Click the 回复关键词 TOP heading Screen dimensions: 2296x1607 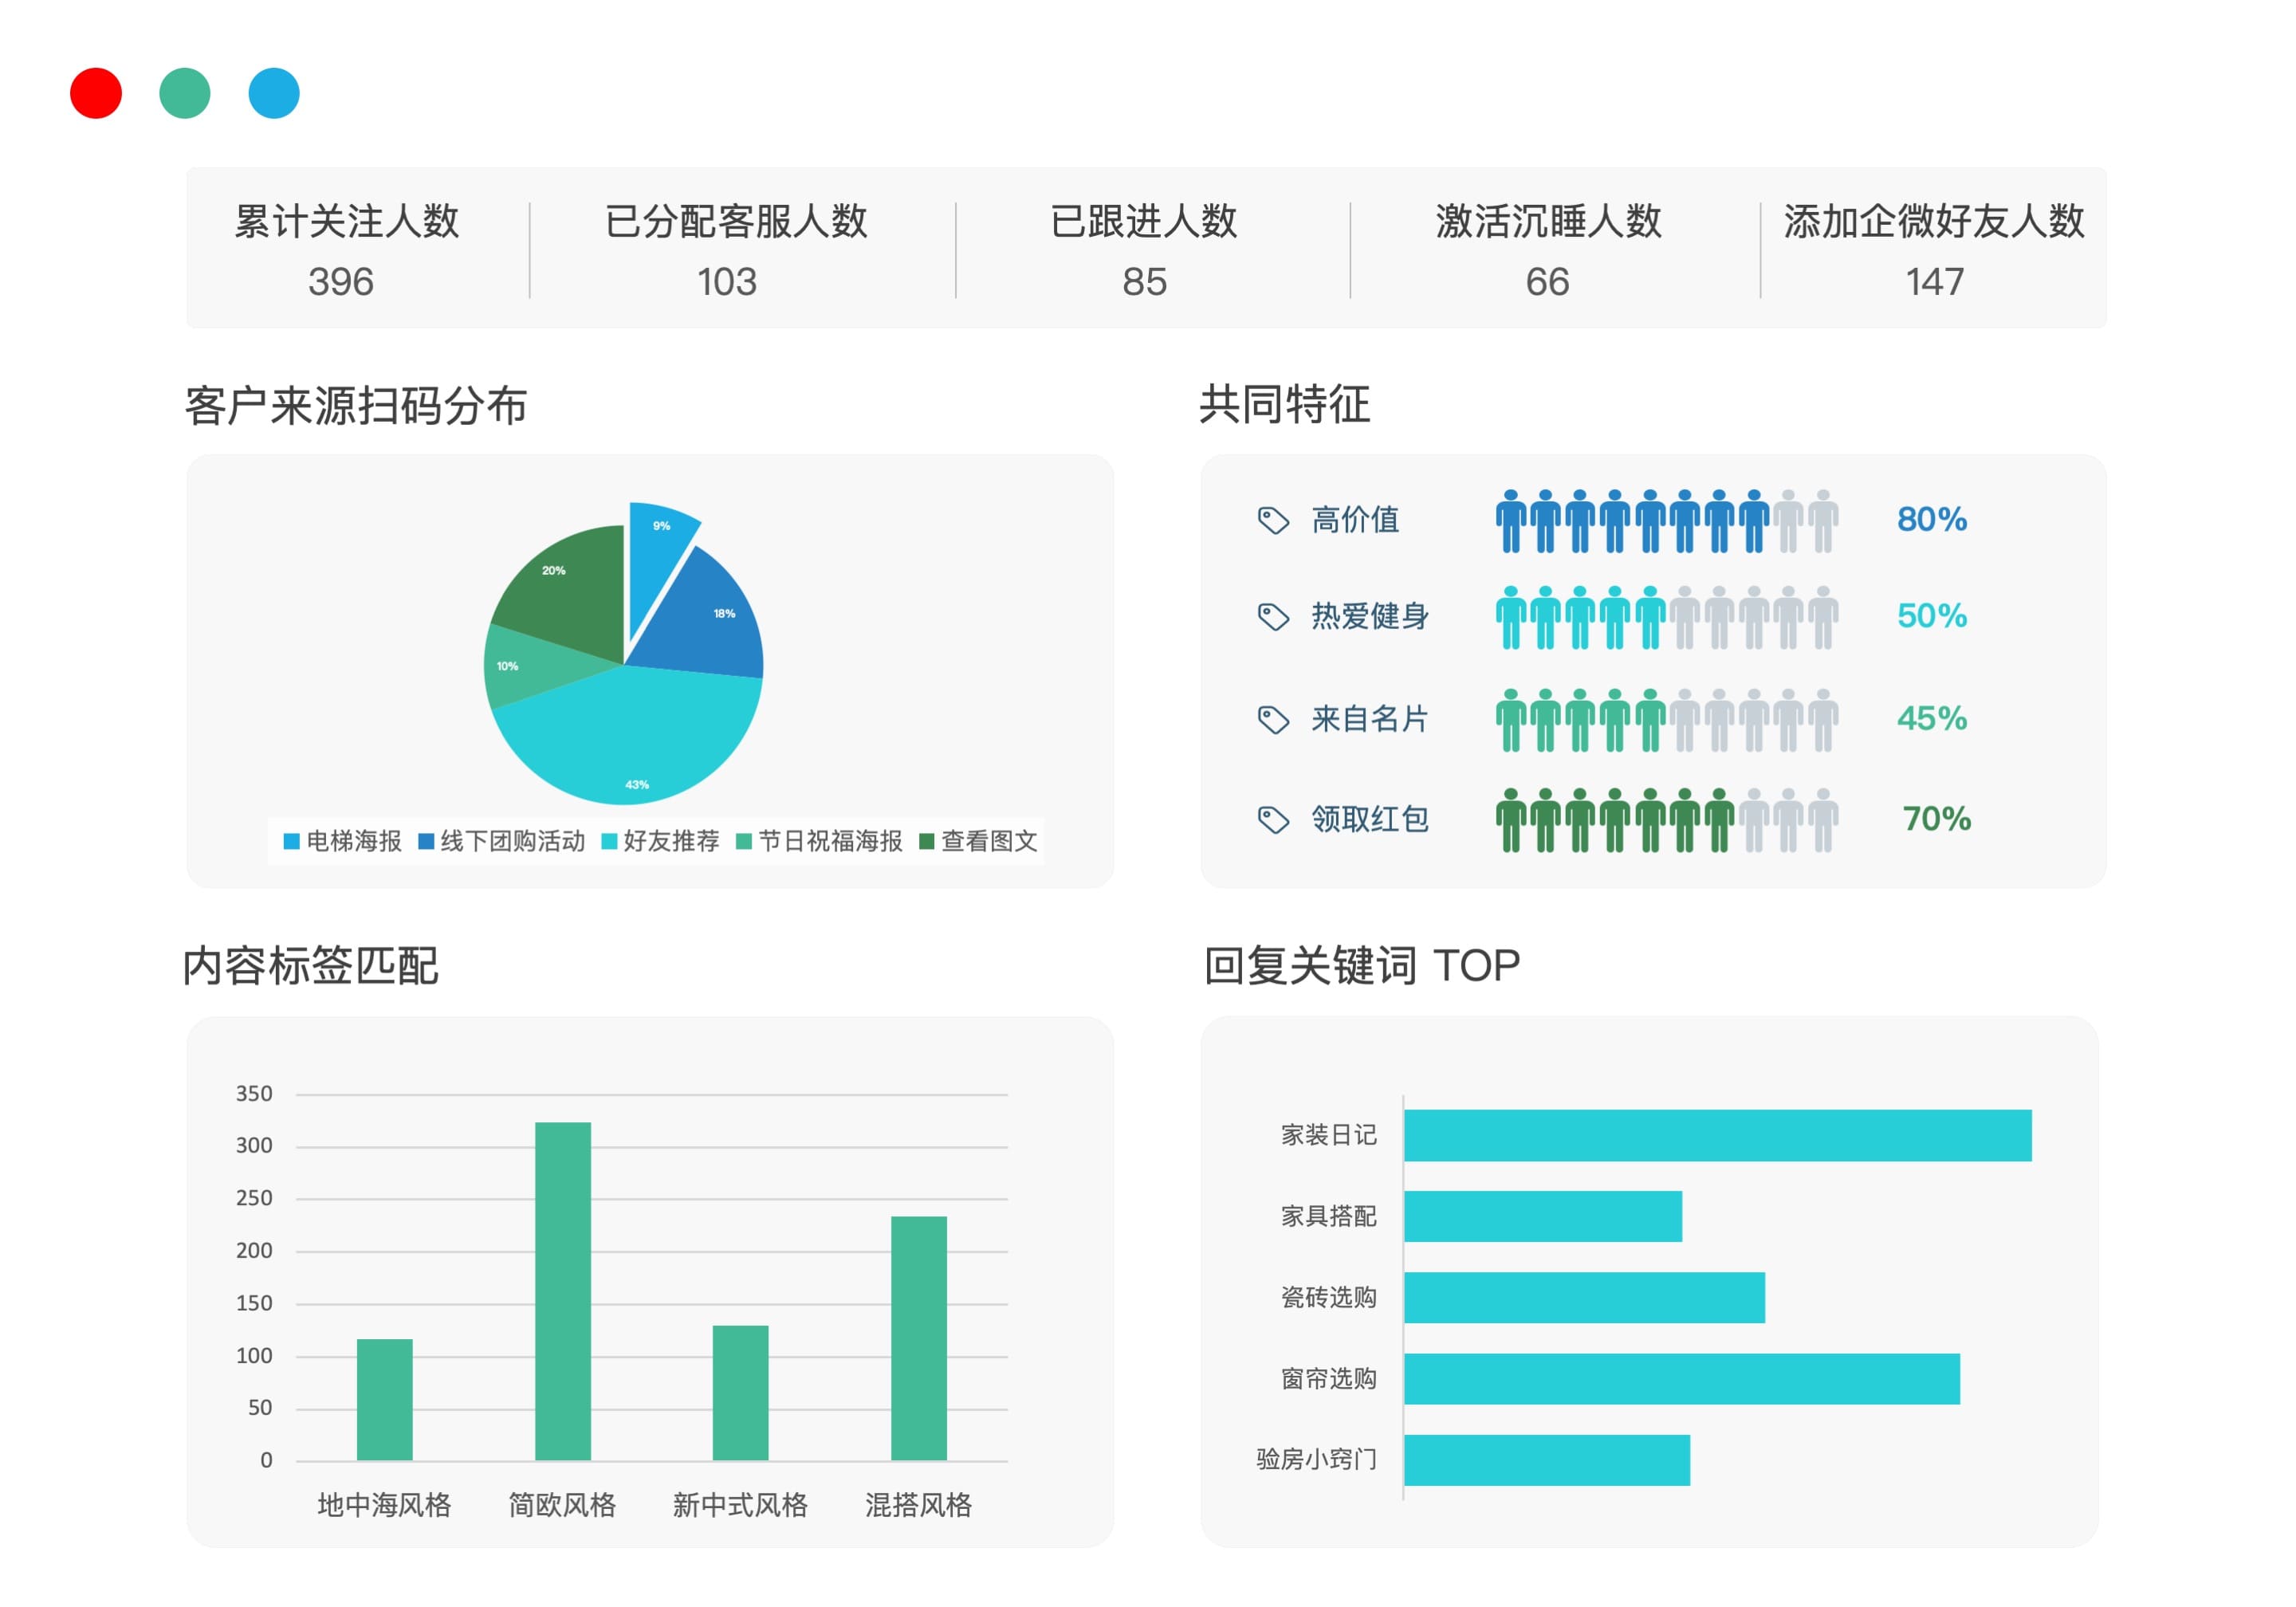(1362, 966)
